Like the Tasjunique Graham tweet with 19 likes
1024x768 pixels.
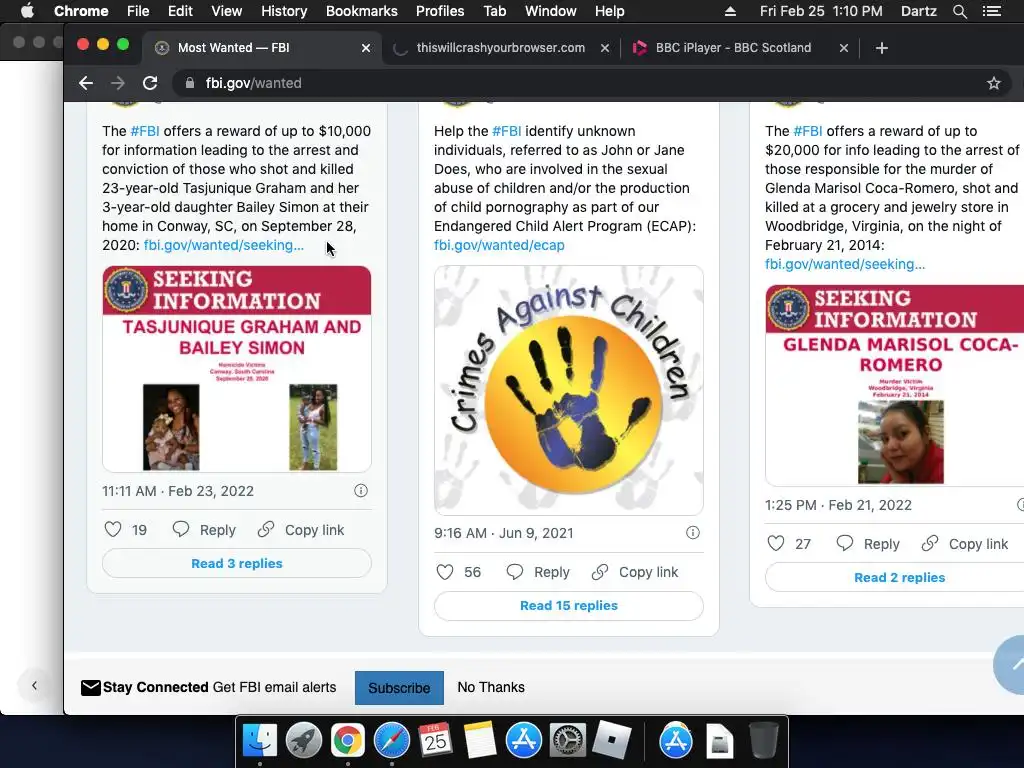point(113,530)
